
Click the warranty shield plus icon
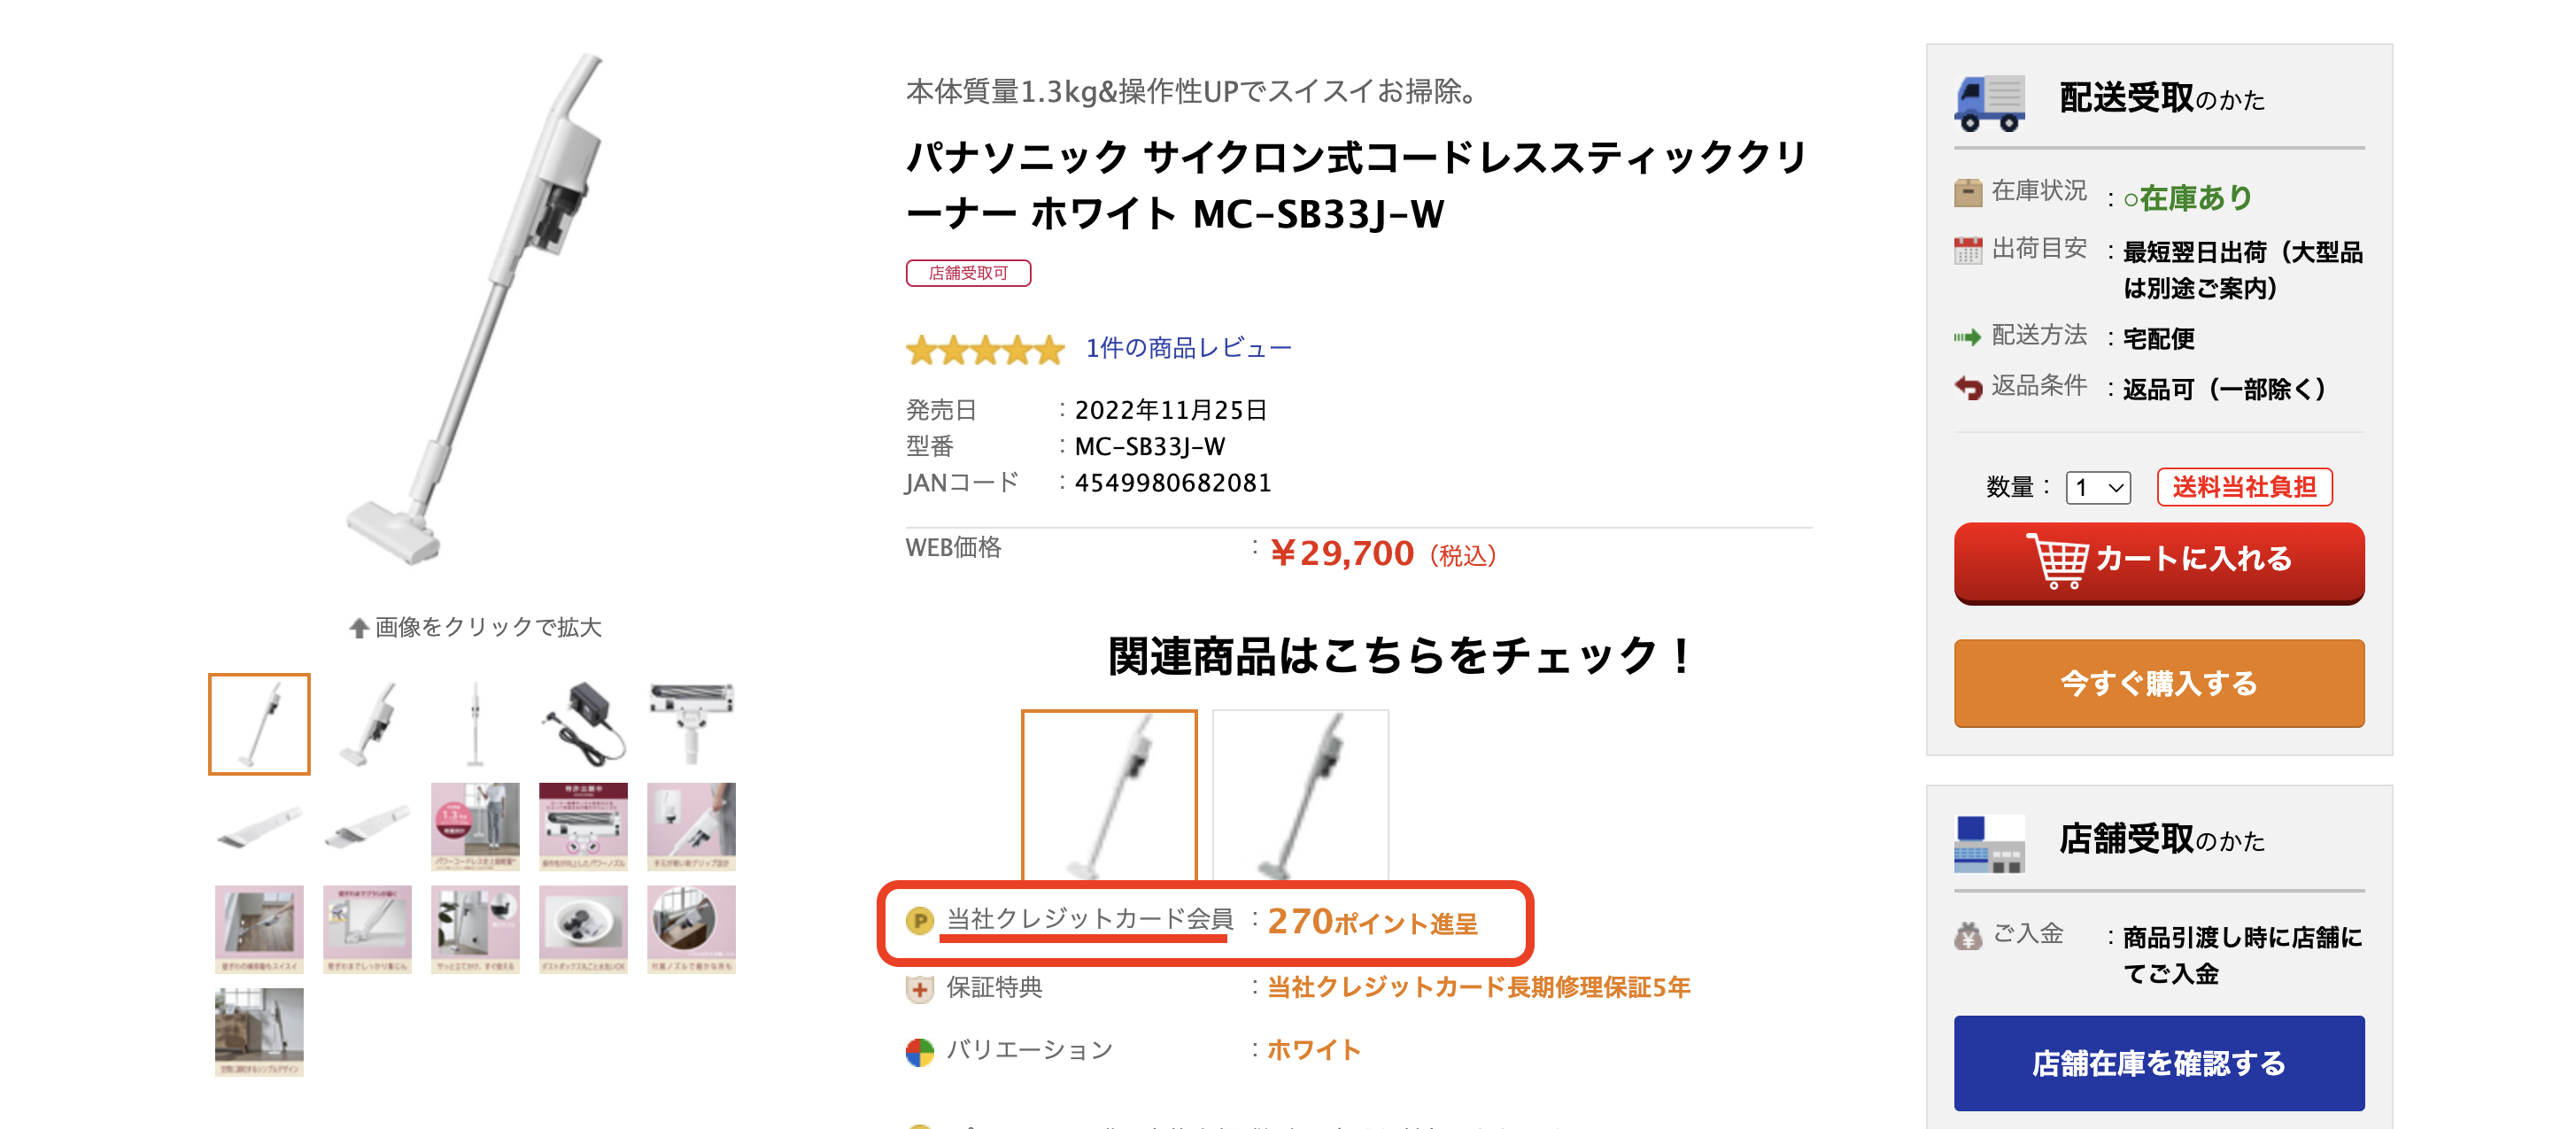coord(919,988)
